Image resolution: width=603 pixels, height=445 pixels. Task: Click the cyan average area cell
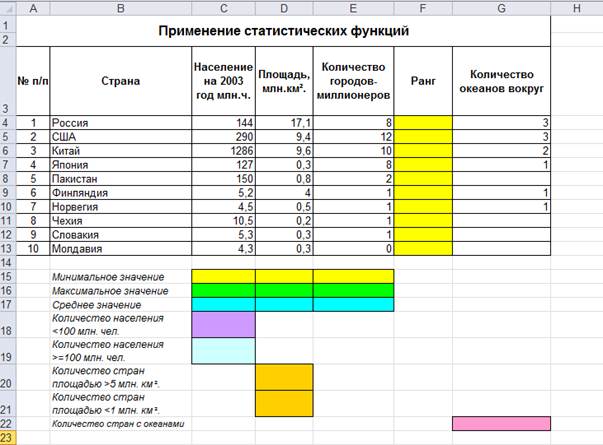(284, 305)
